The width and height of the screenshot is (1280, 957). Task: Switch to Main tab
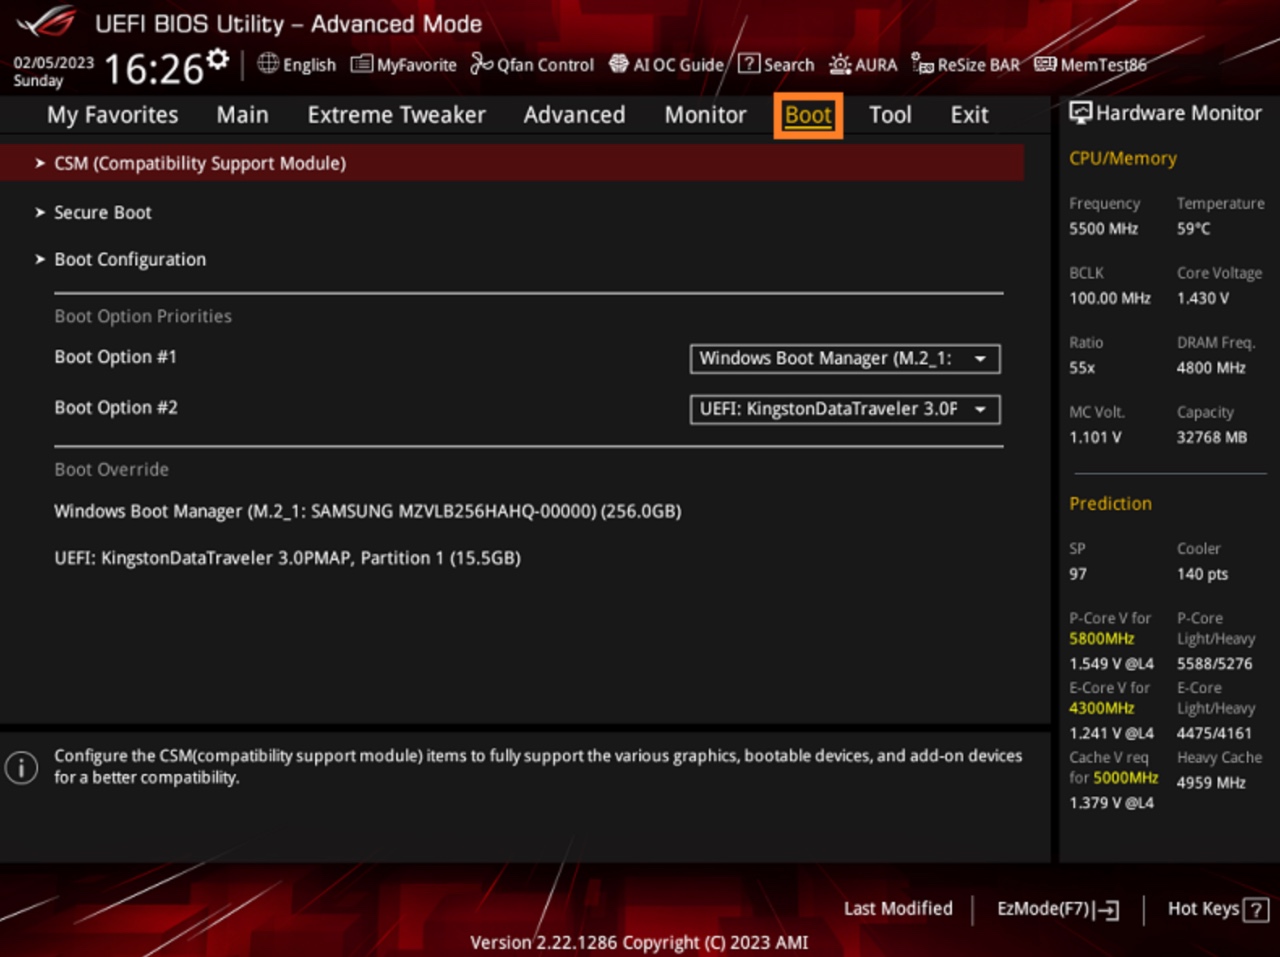tap(242, 115)
